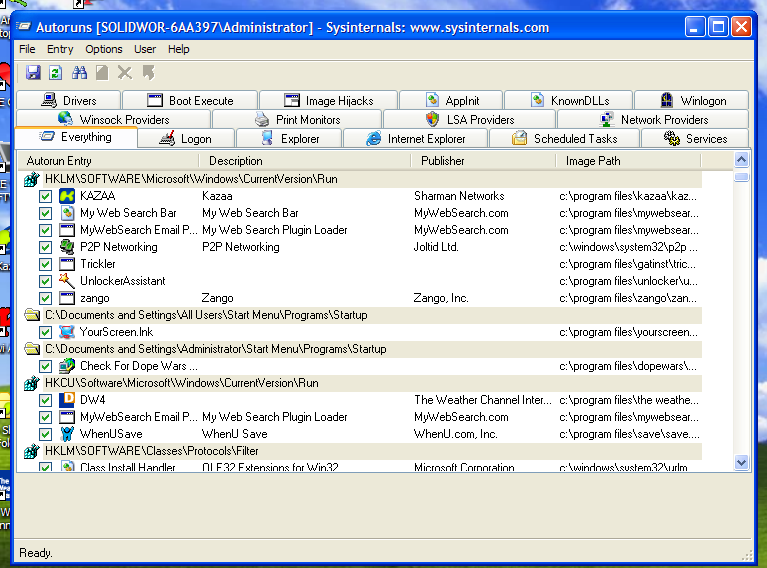Click the Save toolbar icon
Image resolution: width=767 pixels, height=568 pixels.
[33, 73]
